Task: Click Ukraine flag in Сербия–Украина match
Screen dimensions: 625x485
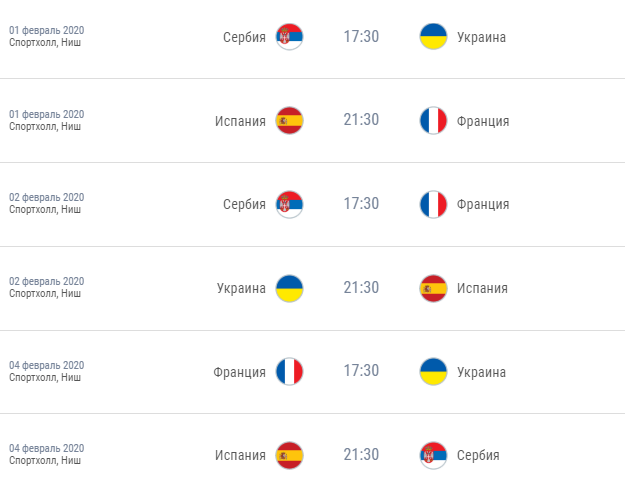Action: [433, 37]
